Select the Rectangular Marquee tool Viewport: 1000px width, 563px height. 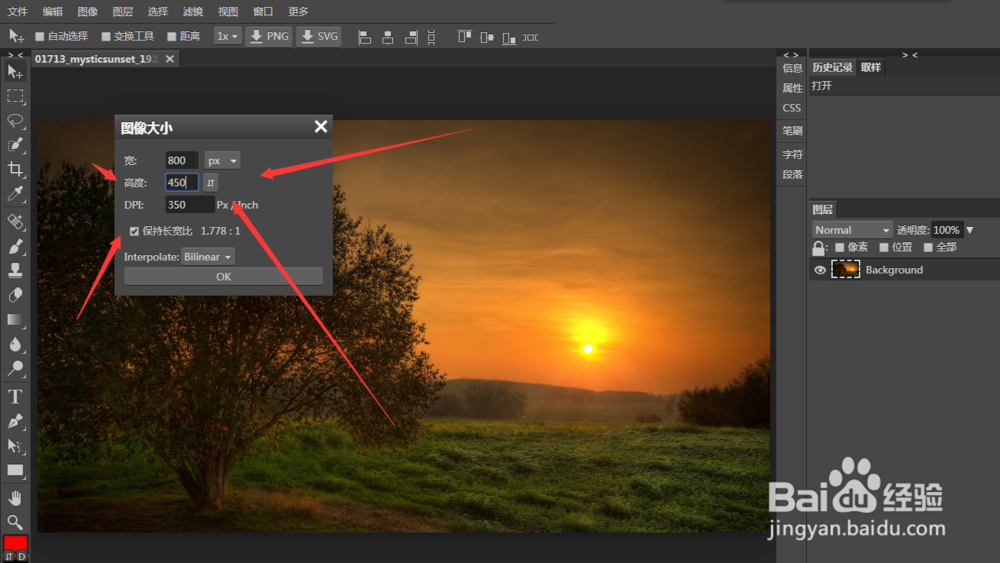point(15,96)
